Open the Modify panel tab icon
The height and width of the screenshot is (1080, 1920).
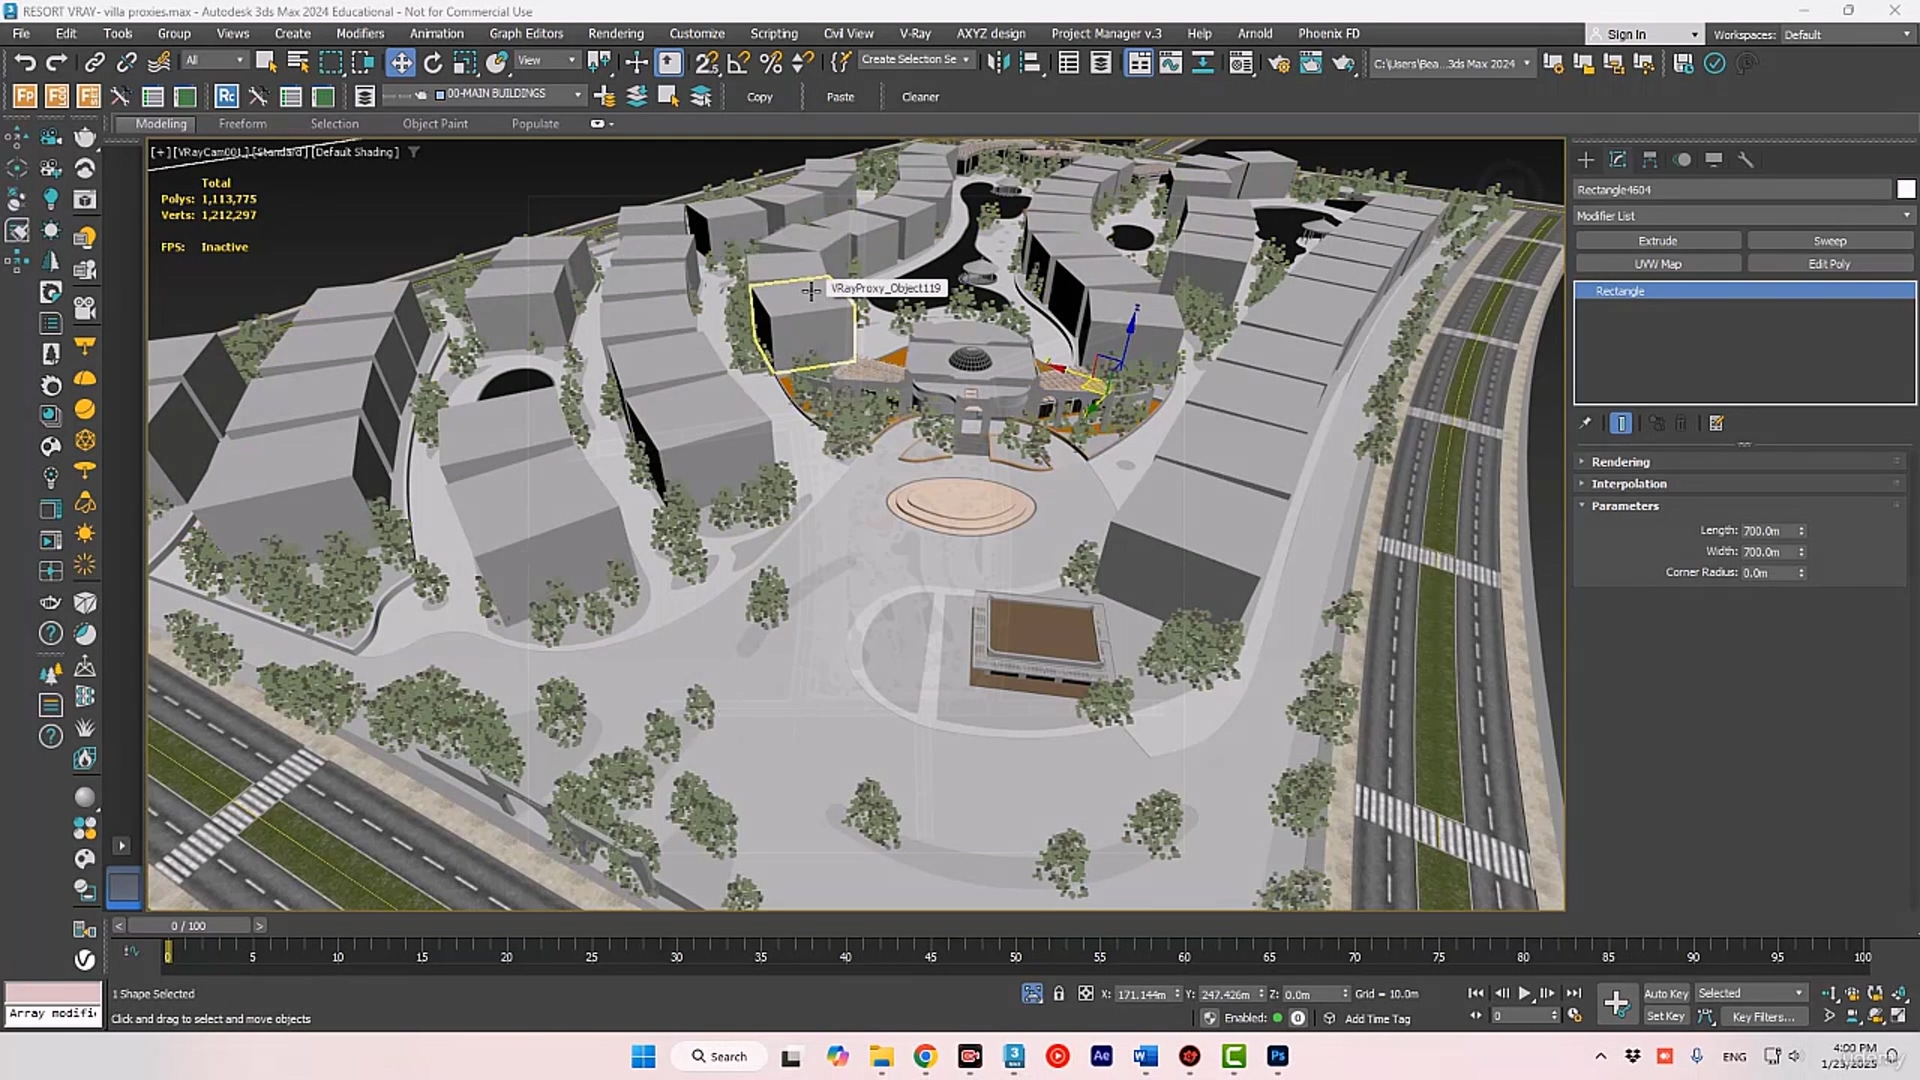tap(1618, 160)
